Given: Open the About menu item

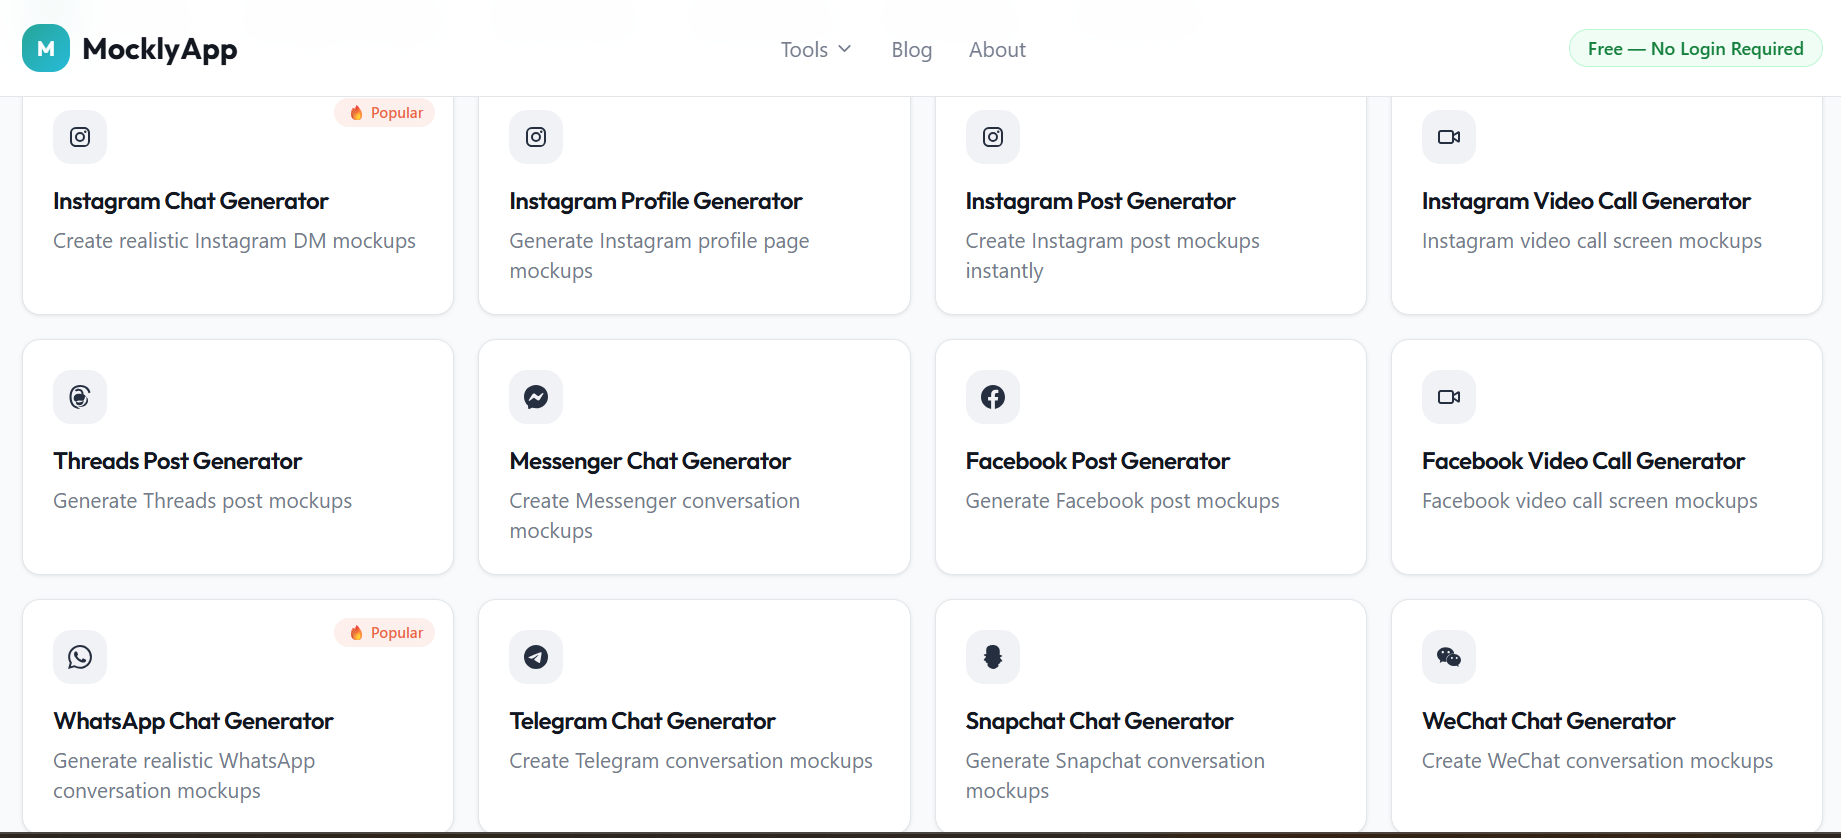Looking at the screenshot, I should [996, 49].
